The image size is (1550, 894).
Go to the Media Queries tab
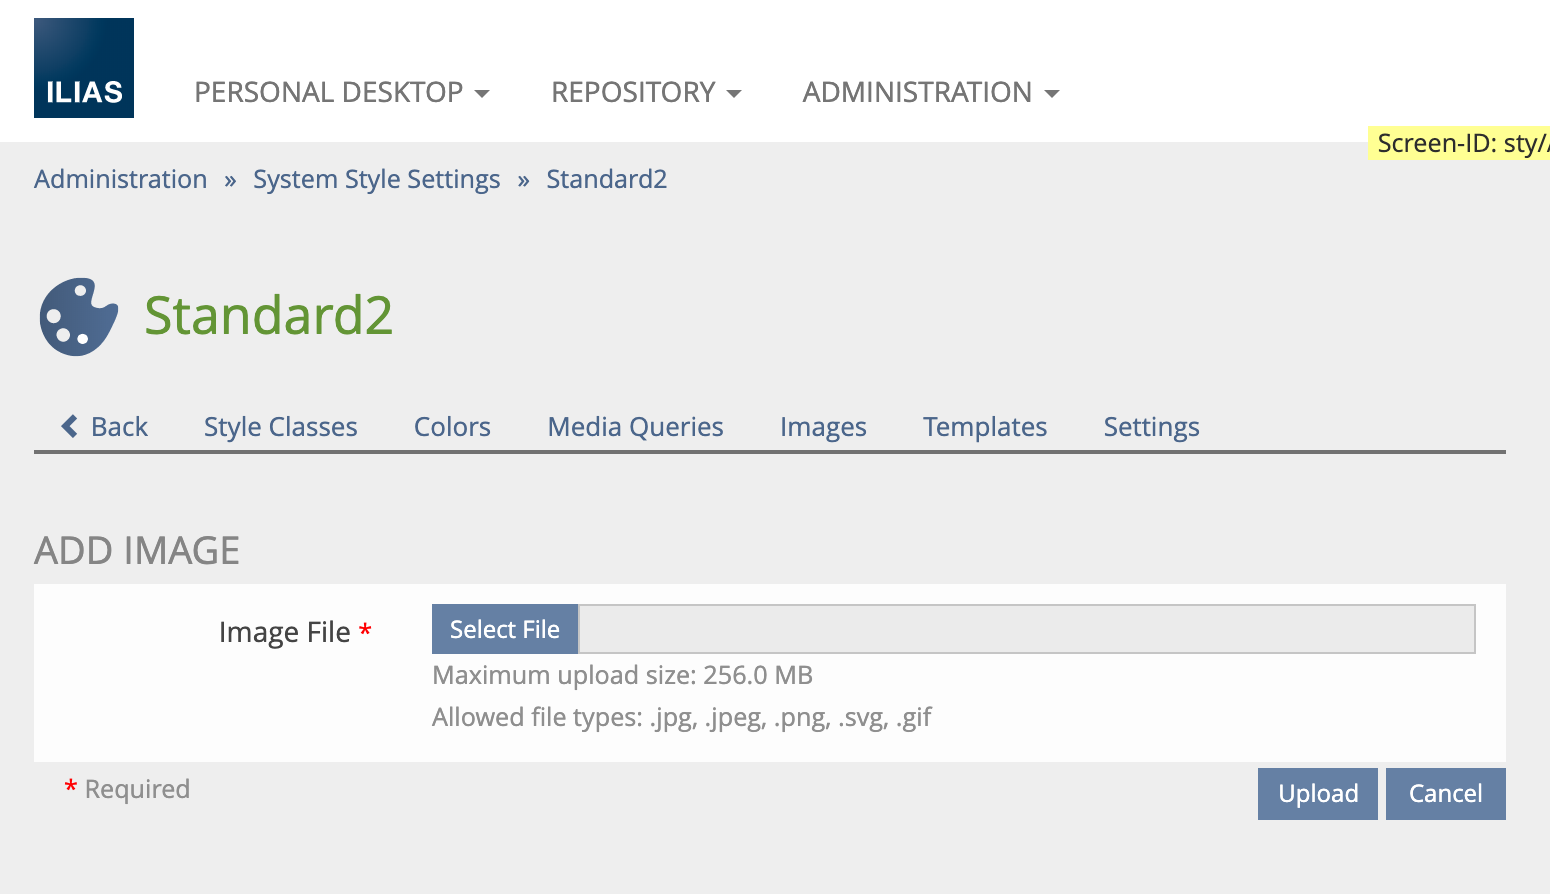635,427
